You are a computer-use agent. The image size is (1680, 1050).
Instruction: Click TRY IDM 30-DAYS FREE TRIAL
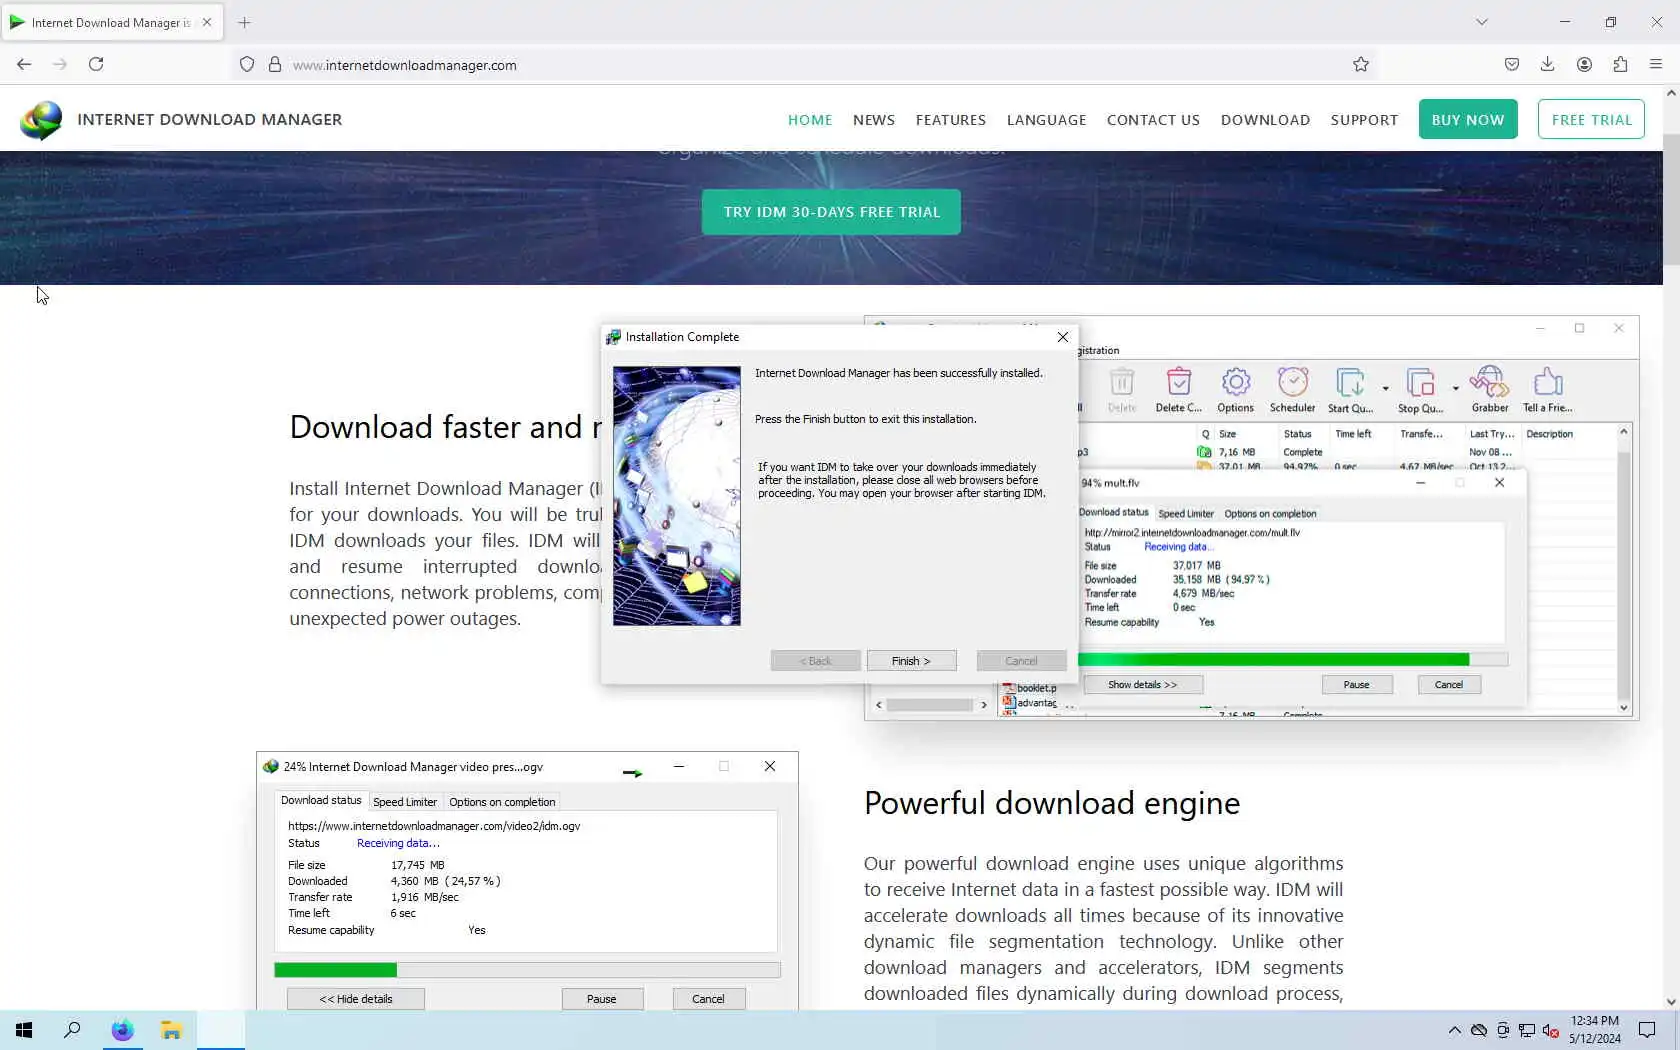tap(831, 212)
